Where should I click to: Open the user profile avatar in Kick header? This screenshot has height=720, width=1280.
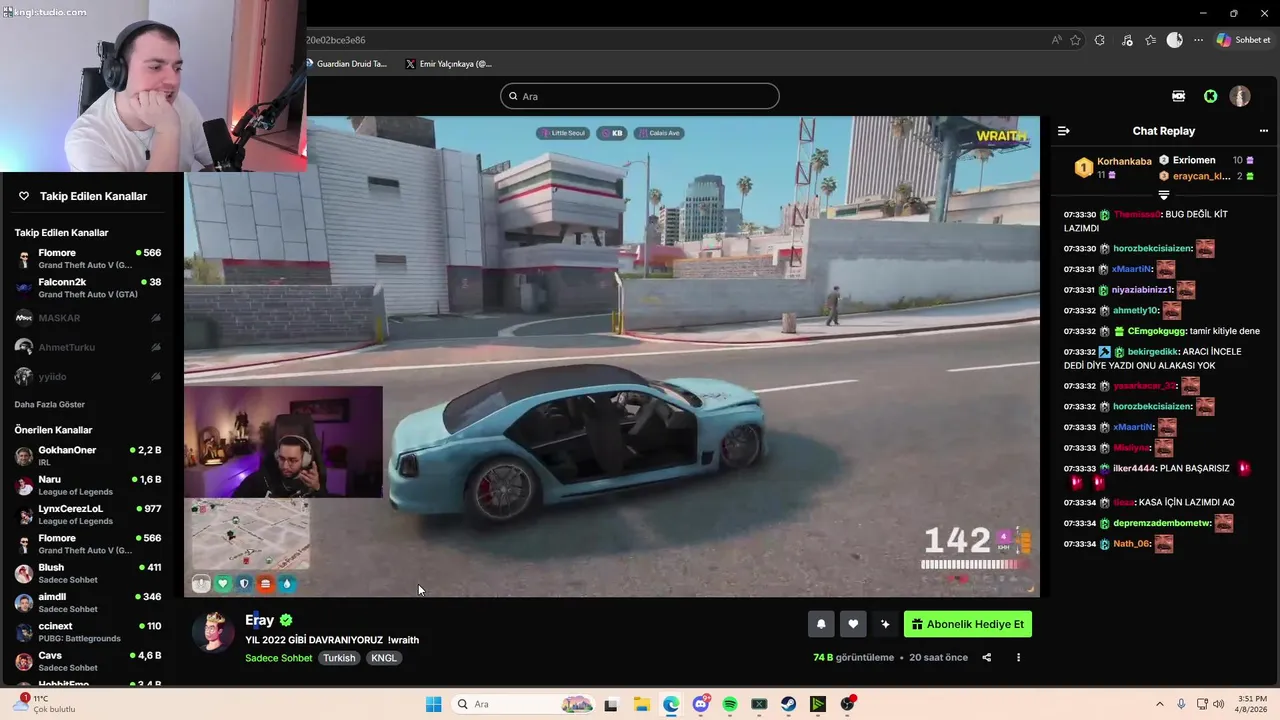pos(1240,96)
